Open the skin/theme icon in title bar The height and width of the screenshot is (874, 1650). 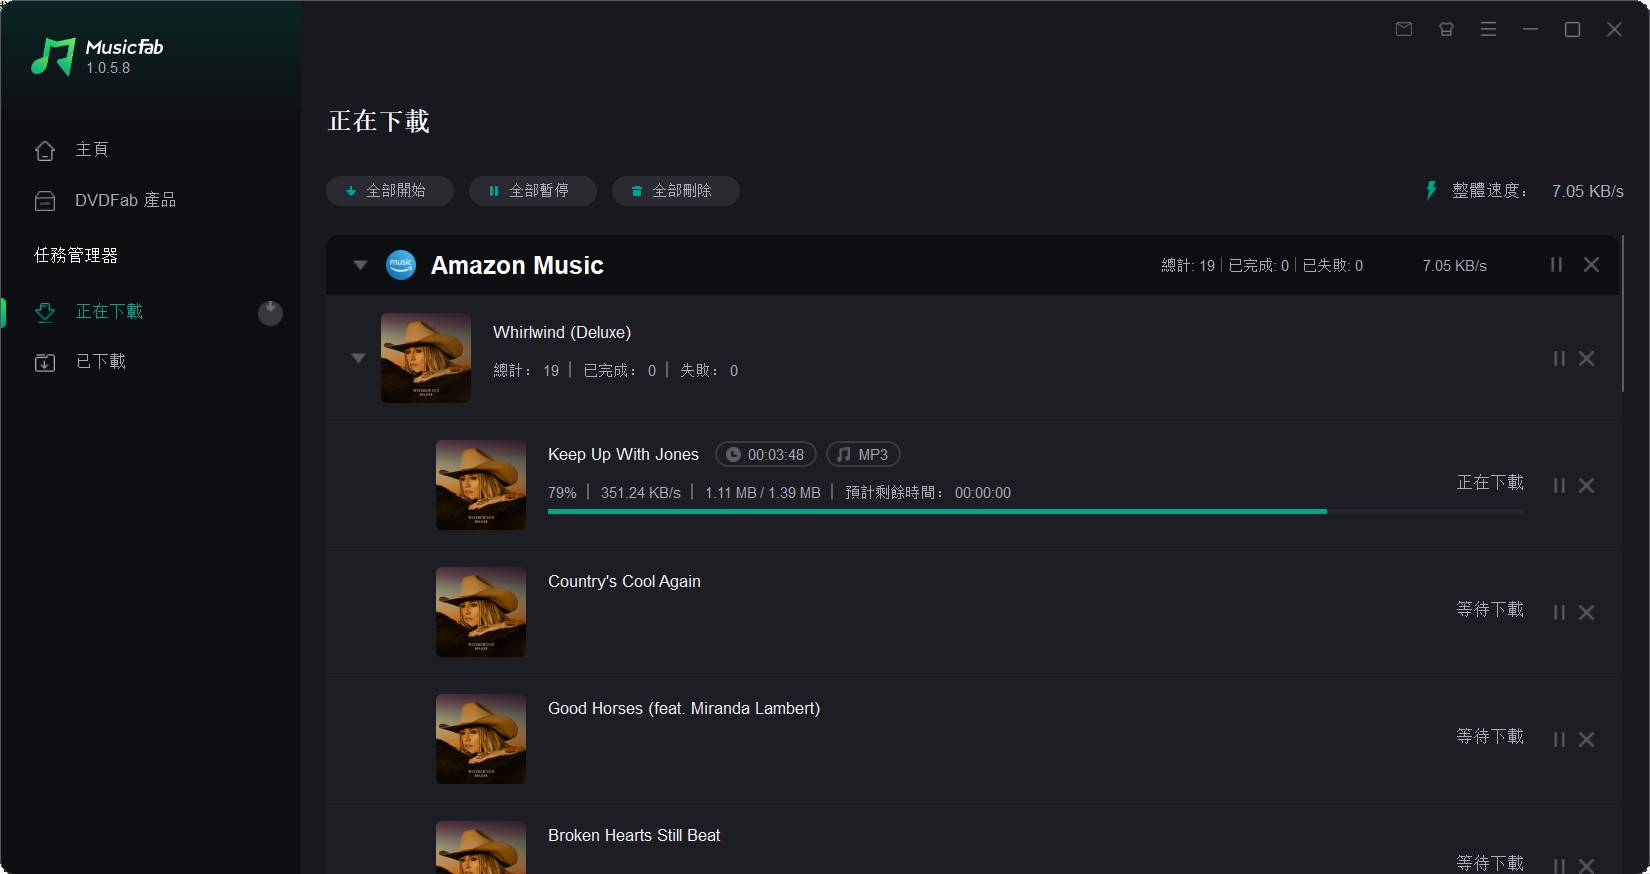[1446, 29]
